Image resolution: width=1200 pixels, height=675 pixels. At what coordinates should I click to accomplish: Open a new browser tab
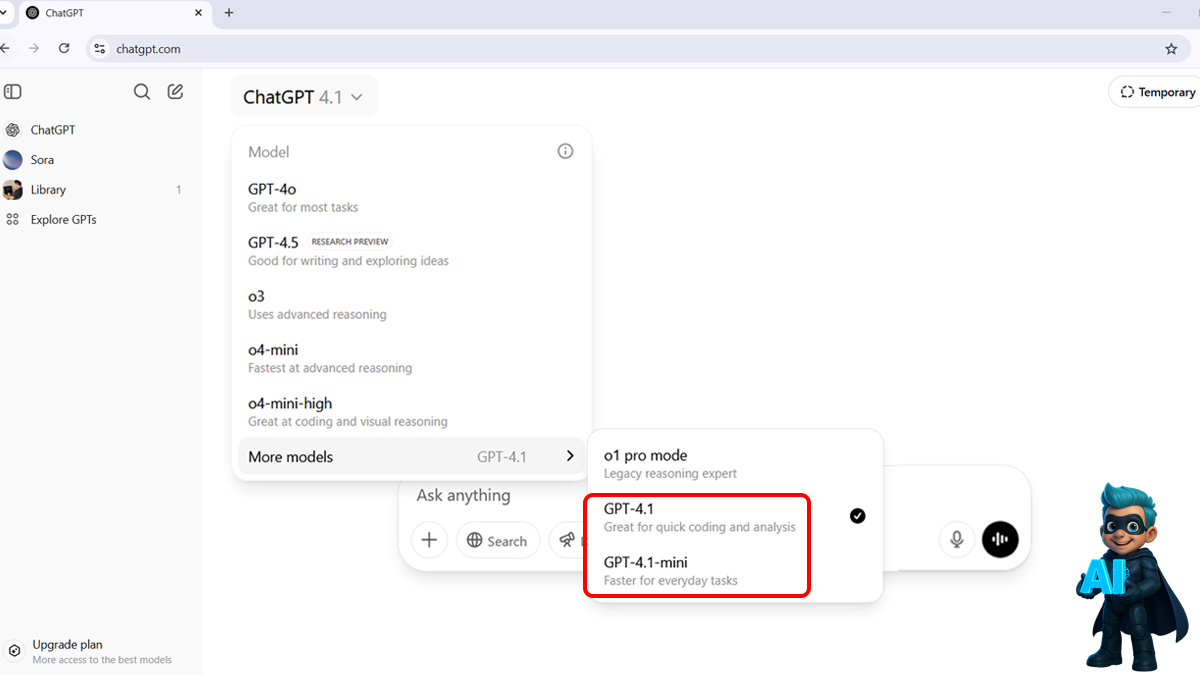[x=229, y=13]
